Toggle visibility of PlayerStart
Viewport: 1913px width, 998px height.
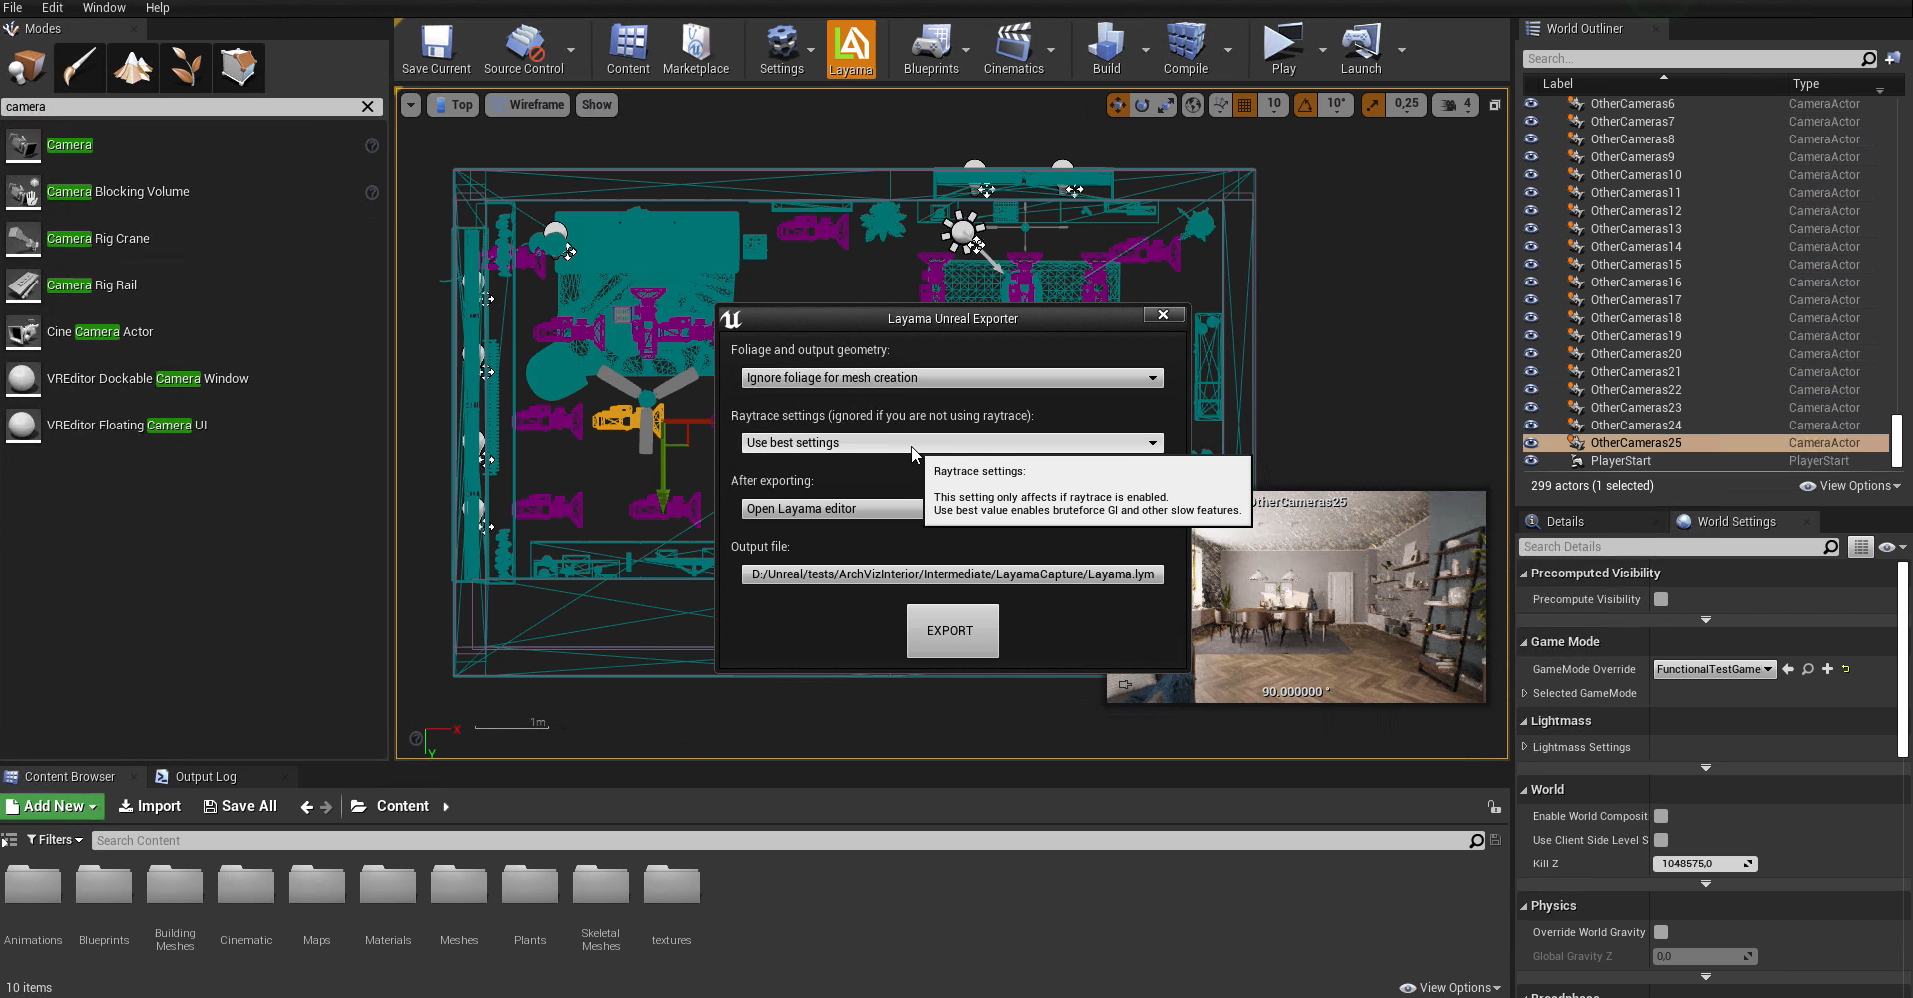1531,460
